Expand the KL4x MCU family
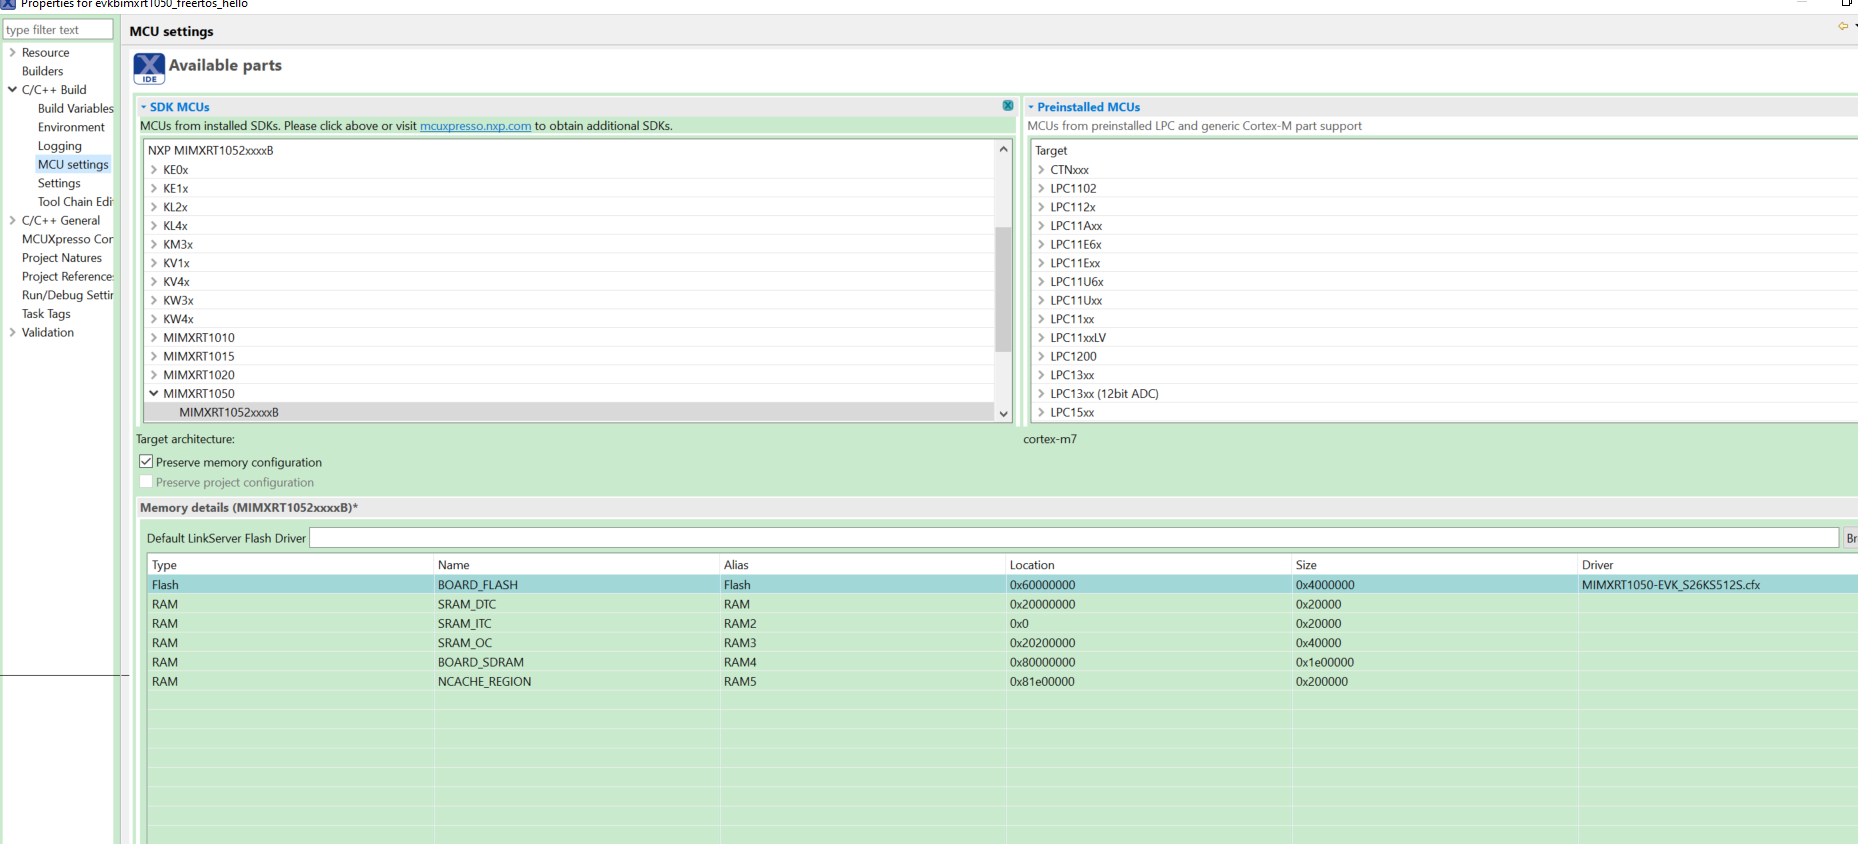Screen dimensions: 1858x844 point(154,226)
